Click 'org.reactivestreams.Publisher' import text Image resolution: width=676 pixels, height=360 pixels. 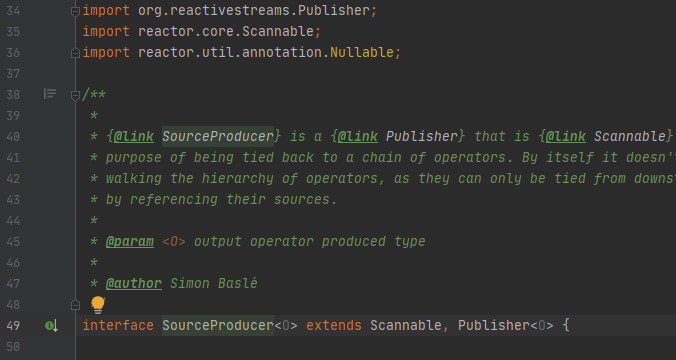(254, 11)
